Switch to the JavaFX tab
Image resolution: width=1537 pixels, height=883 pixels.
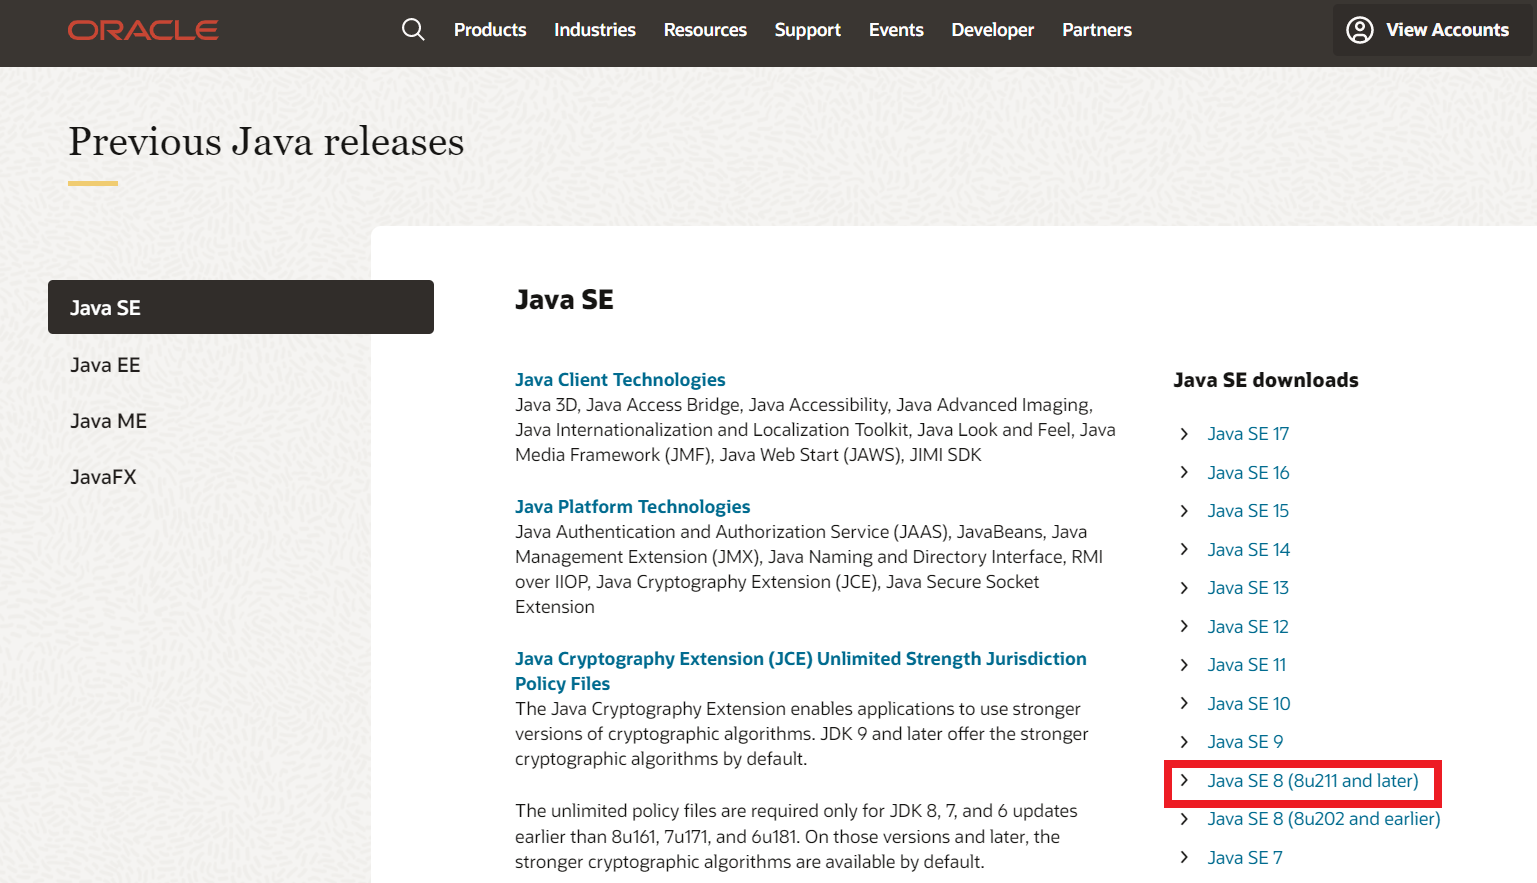103,477
